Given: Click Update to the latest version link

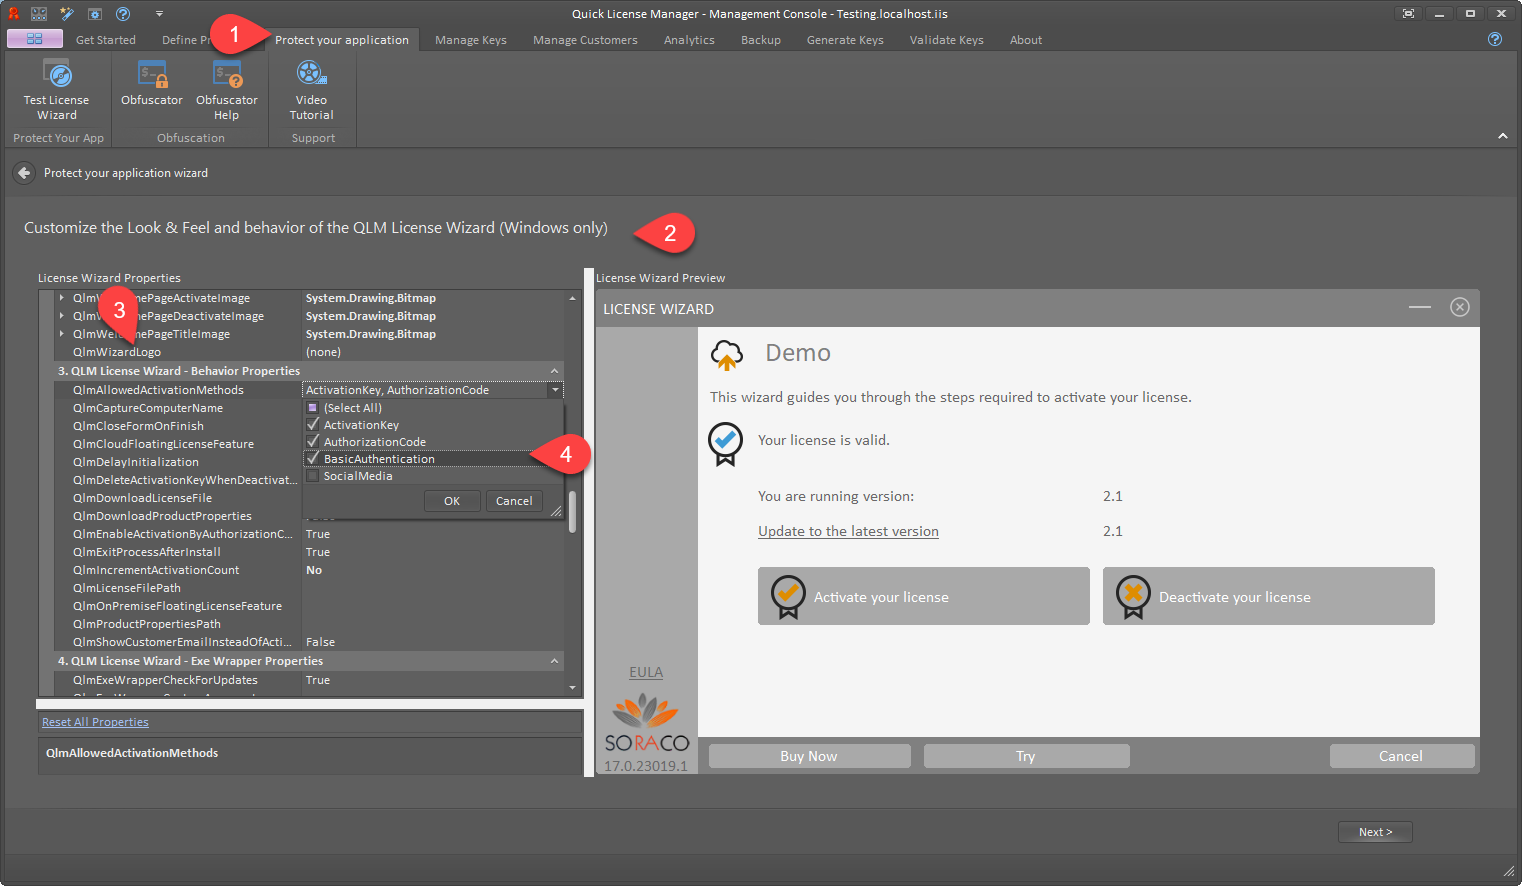Looking at the screenshot, I should coord(848,531).
